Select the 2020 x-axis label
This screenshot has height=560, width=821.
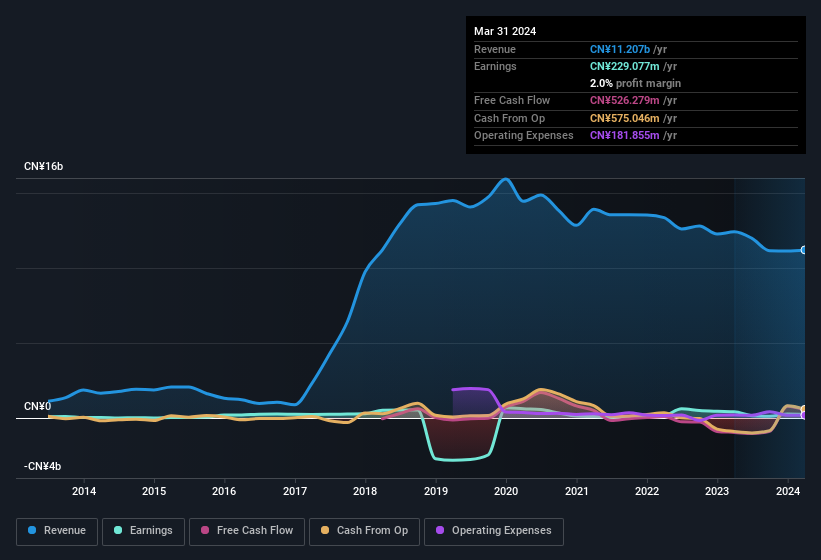pyautogui.click(x=506, y=491)
